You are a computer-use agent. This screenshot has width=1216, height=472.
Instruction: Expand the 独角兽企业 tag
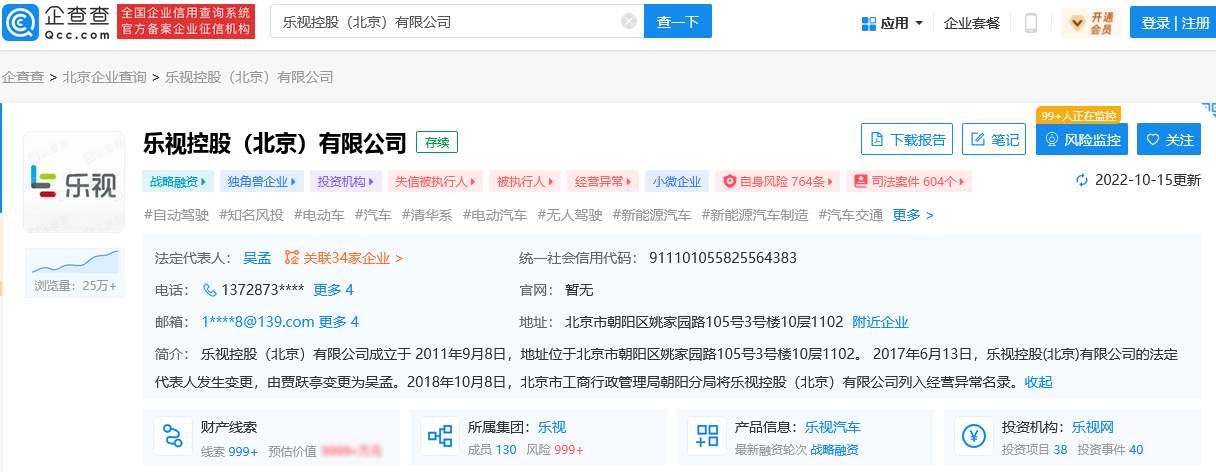click(x=261, y=181)
